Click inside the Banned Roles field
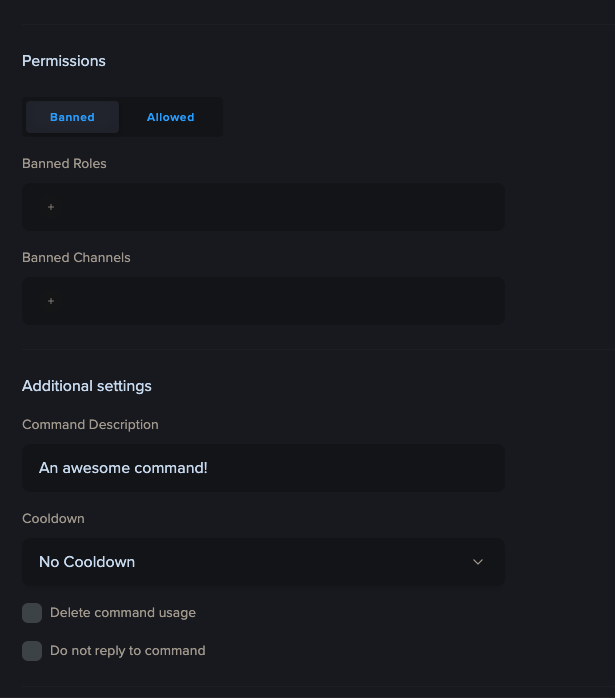615x698 pixels. [263, 207]
